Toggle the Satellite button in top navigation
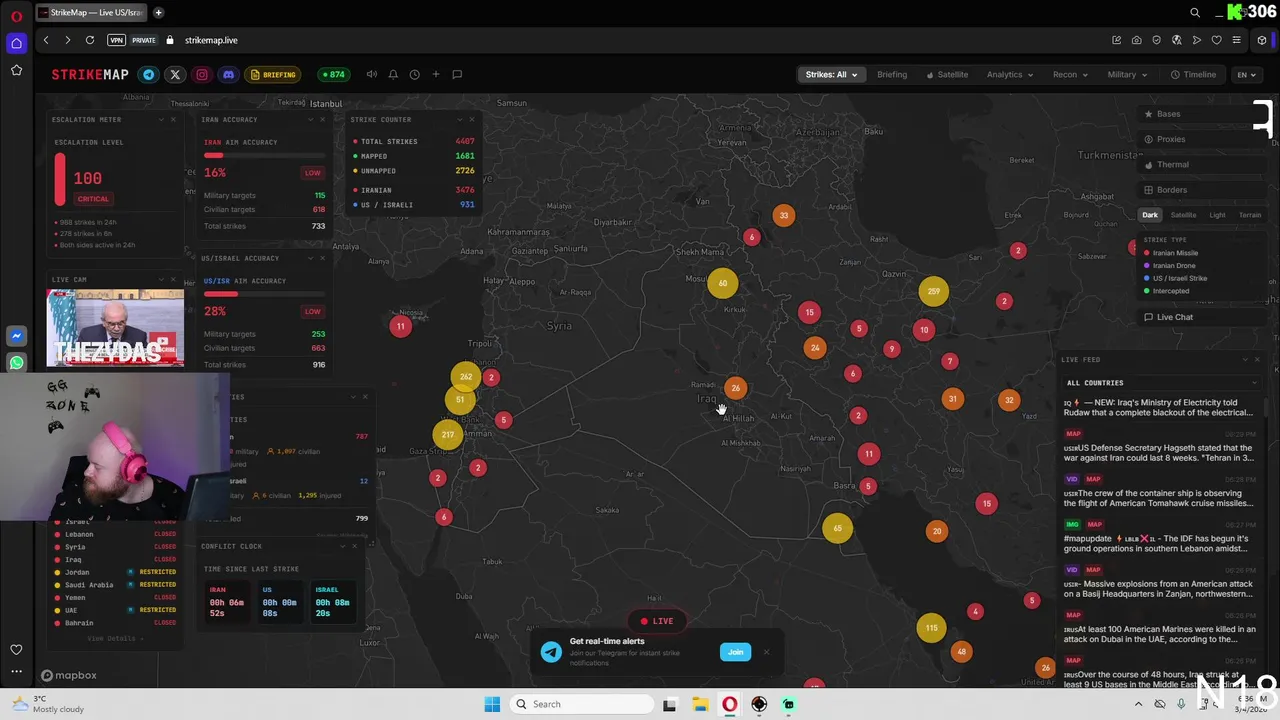Viewport: 1280px width, 720px height. (947, 75)
